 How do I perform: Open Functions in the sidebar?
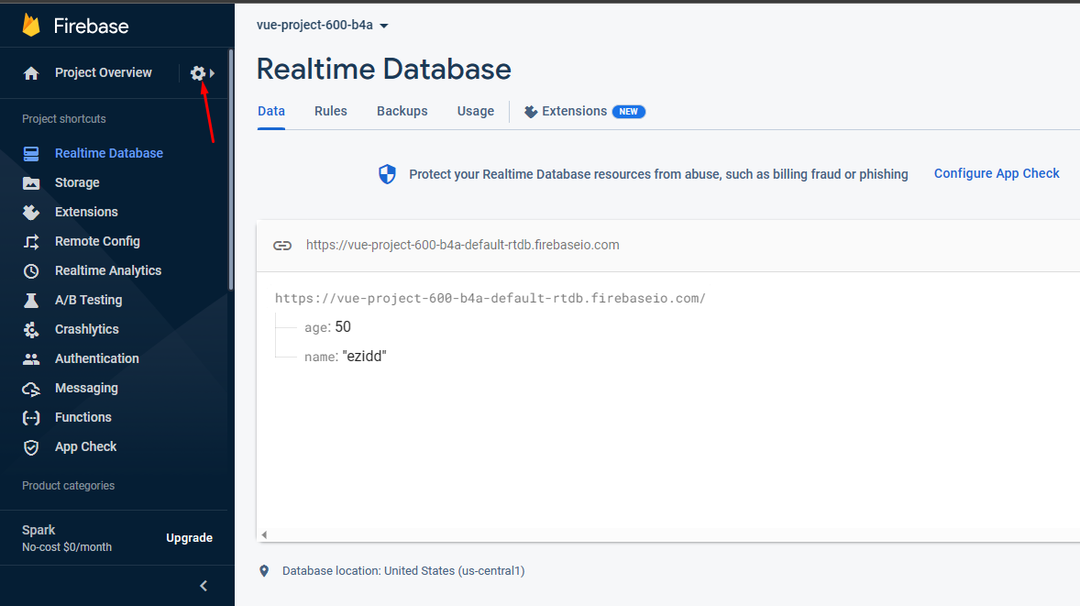click(33, 417)
